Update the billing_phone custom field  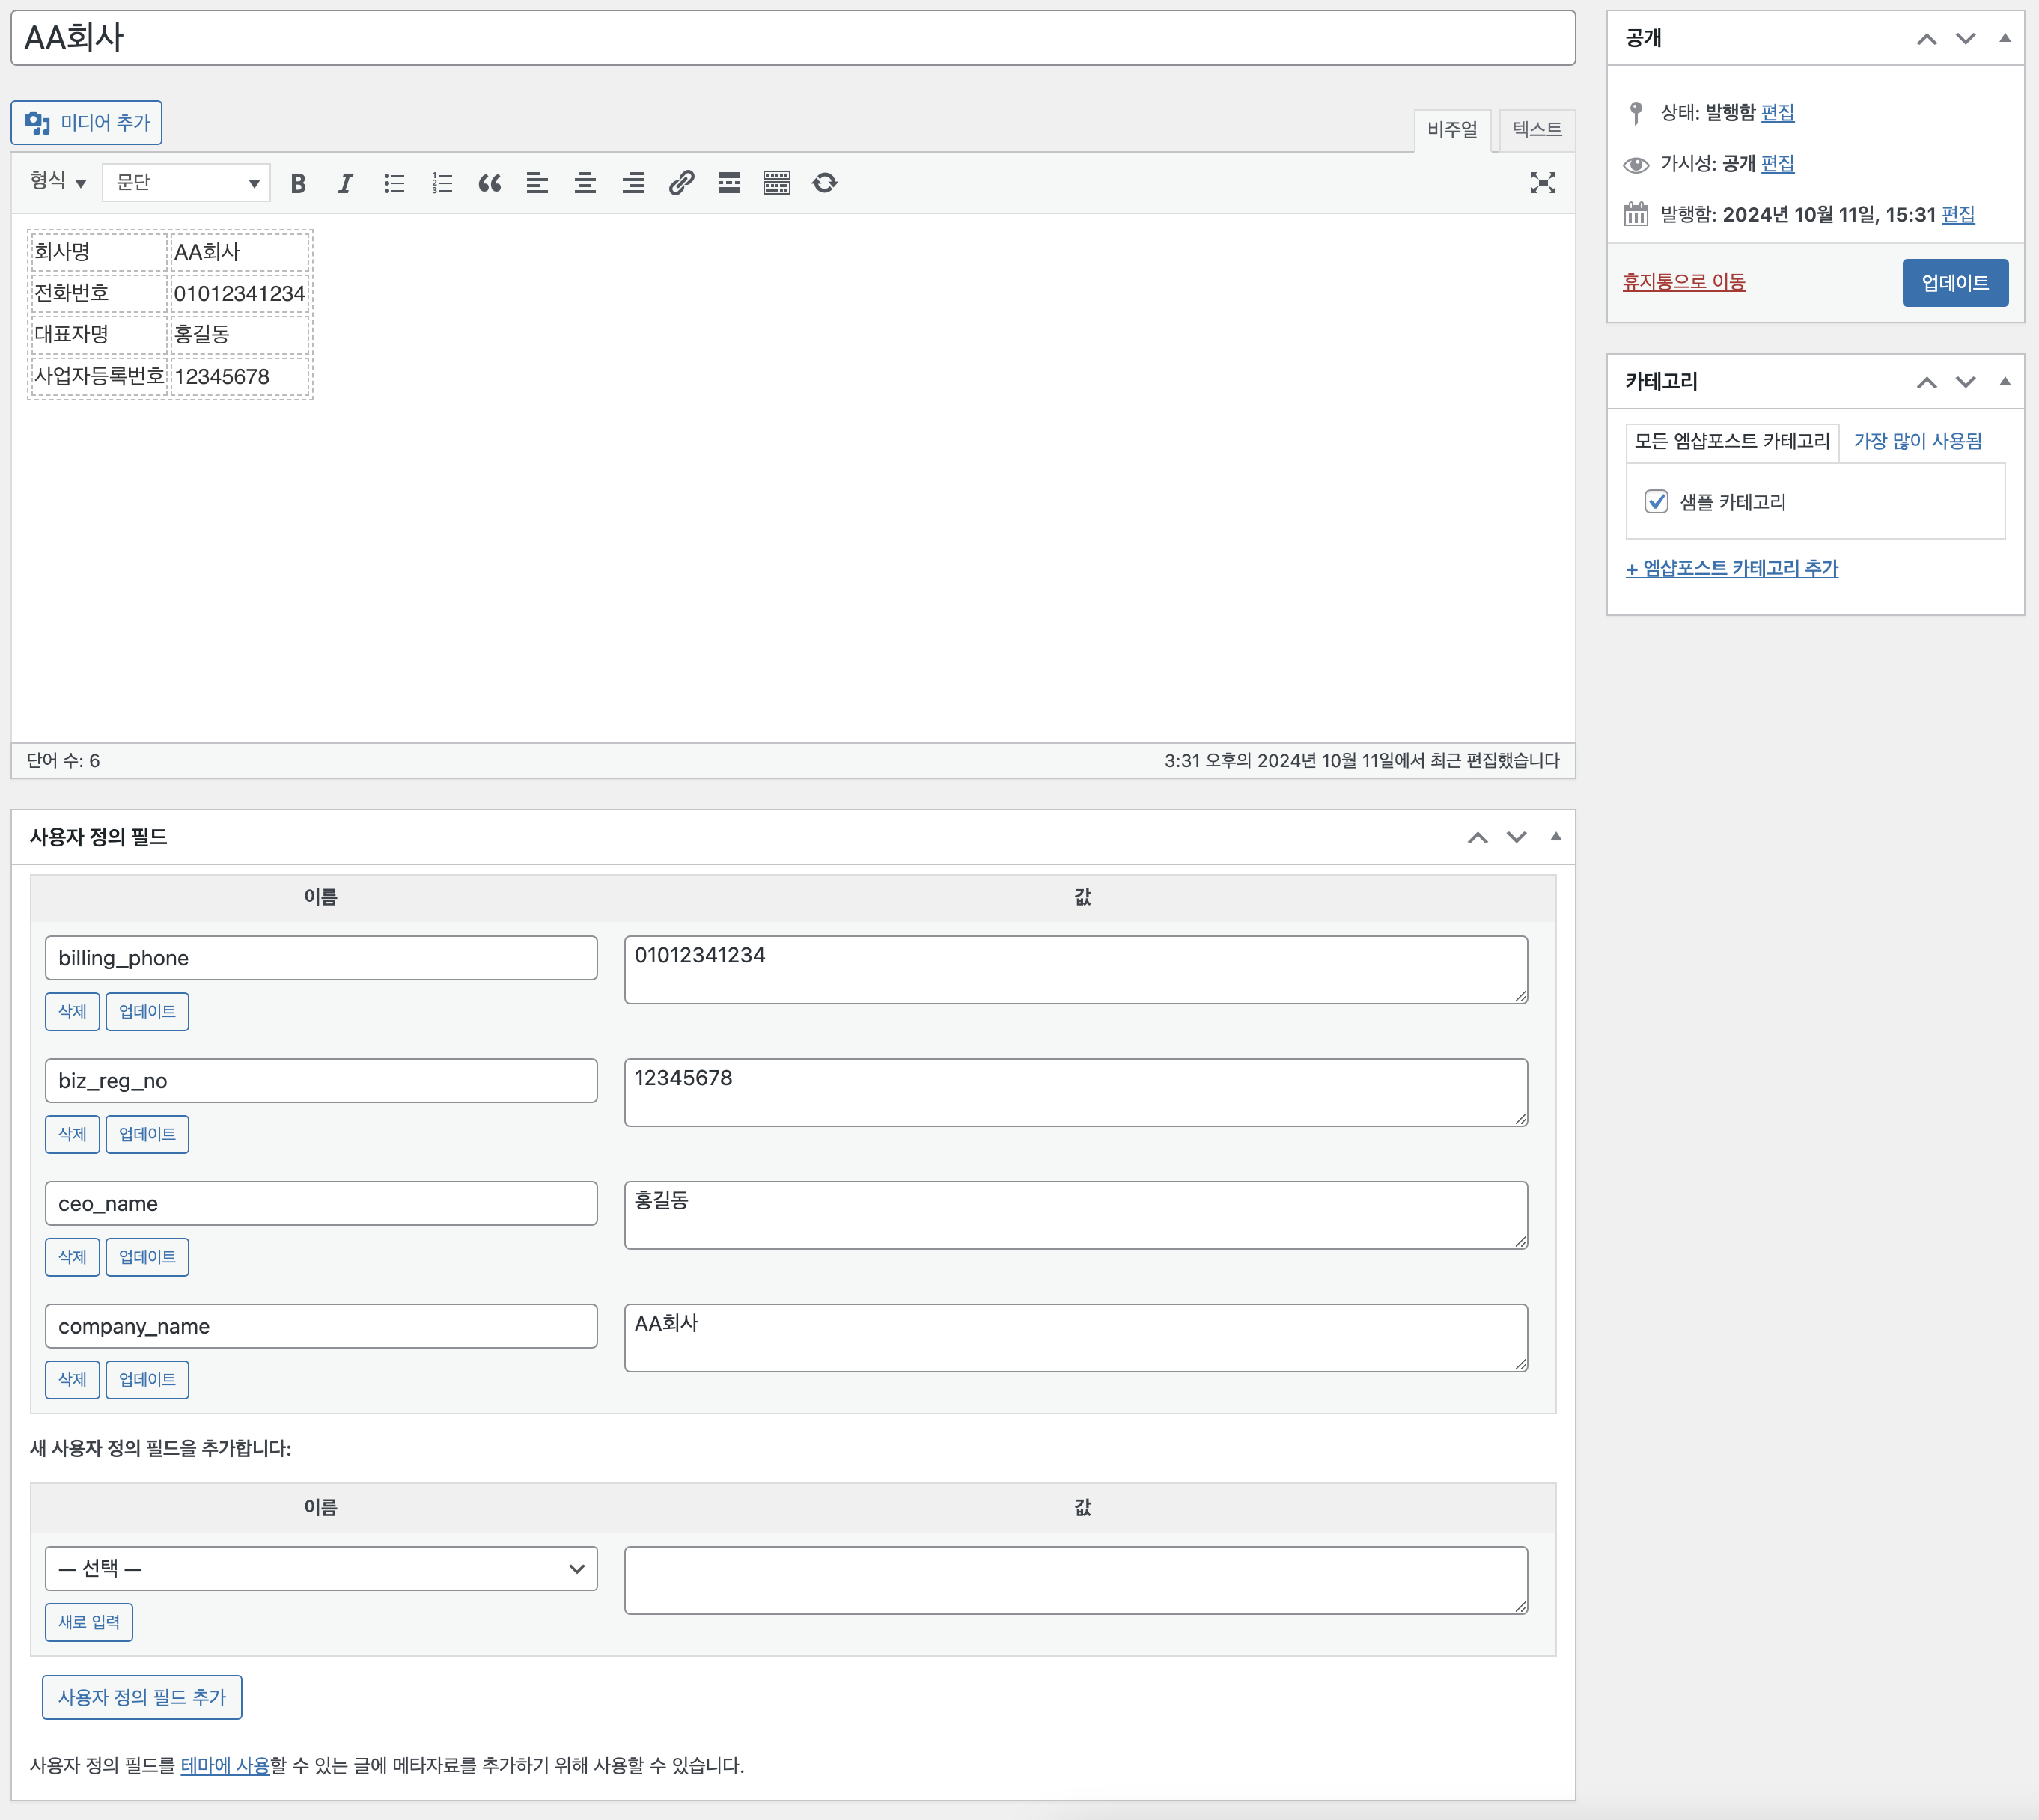(x=147, y=1012)
